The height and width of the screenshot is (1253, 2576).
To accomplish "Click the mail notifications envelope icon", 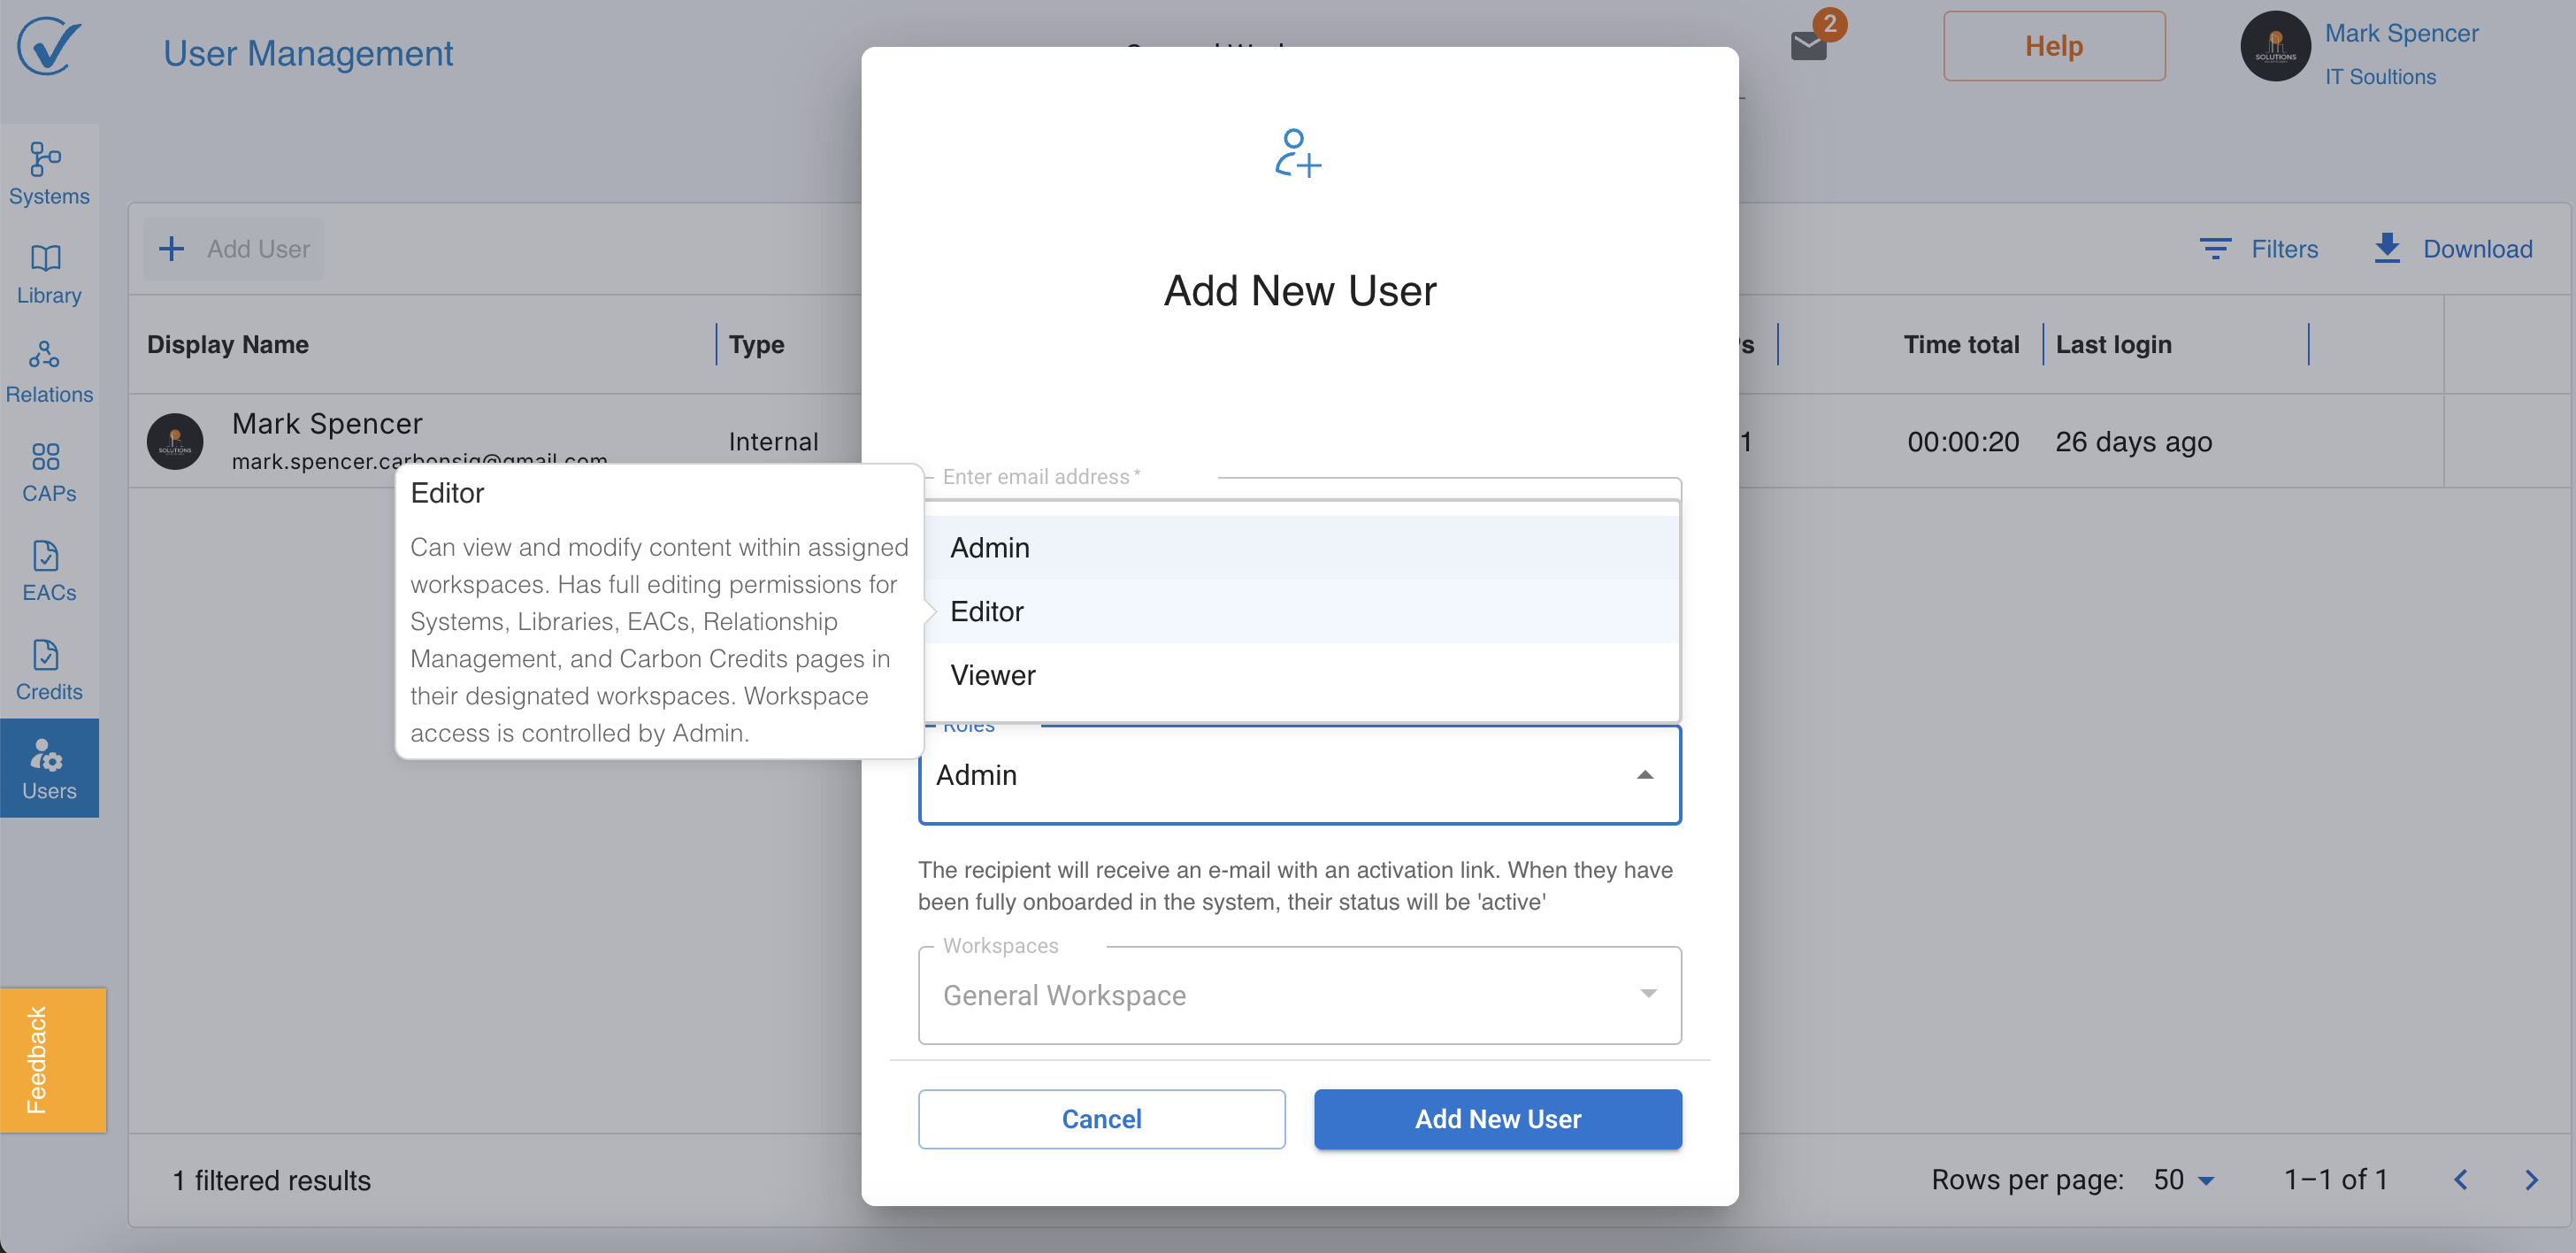I will (1808, 46).
